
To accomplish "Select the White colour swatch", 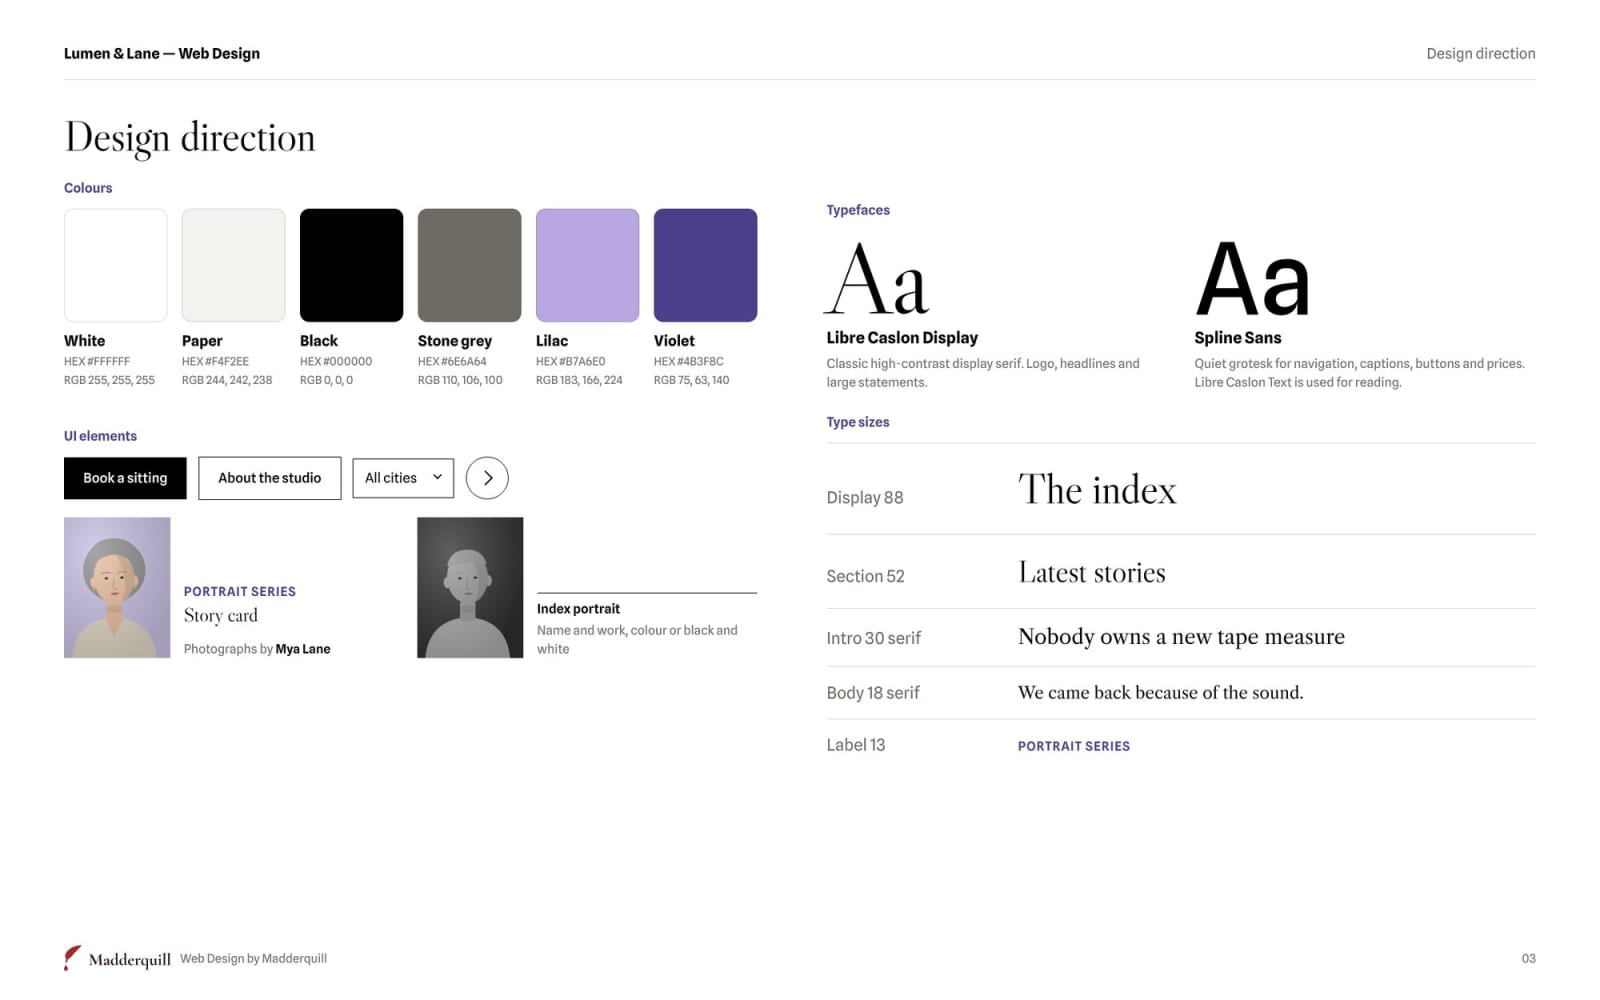I will (116, 265).
